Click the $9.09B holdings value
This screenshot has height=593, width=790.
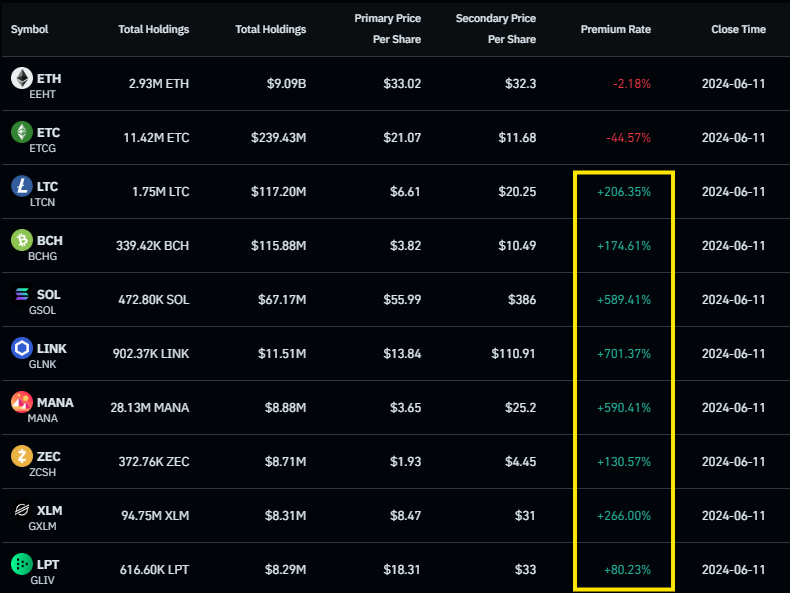(286, 84)
